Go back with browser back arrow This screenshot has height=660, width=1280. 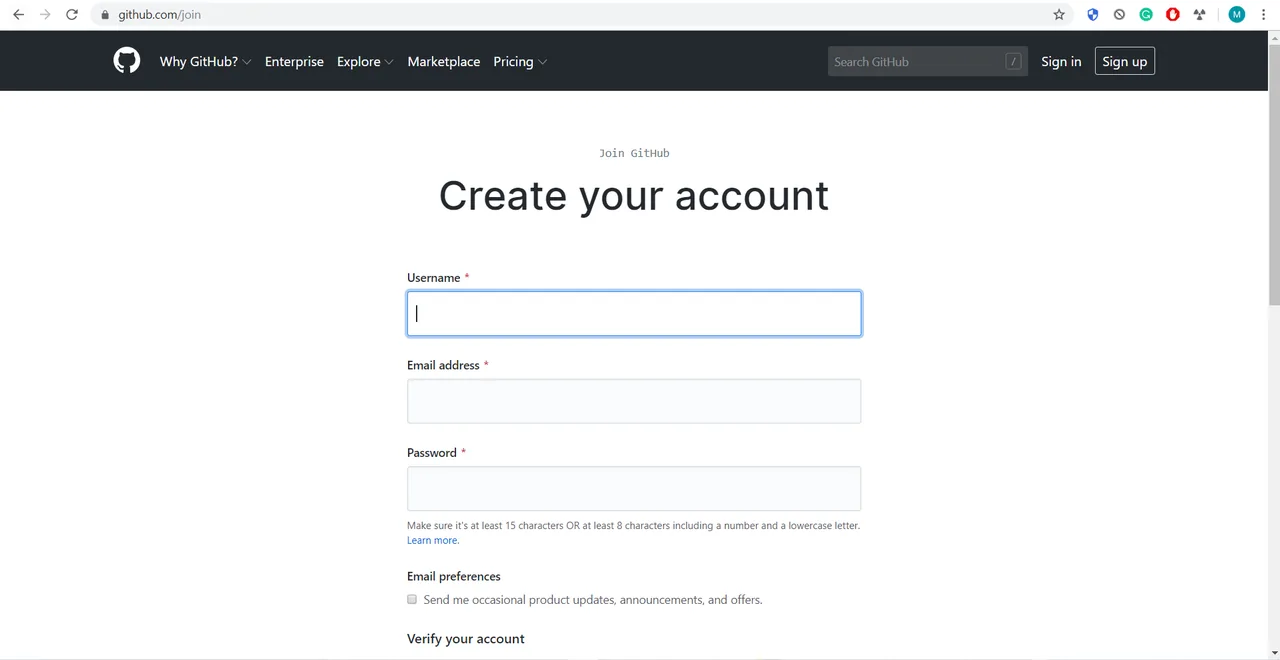[18, 15]
